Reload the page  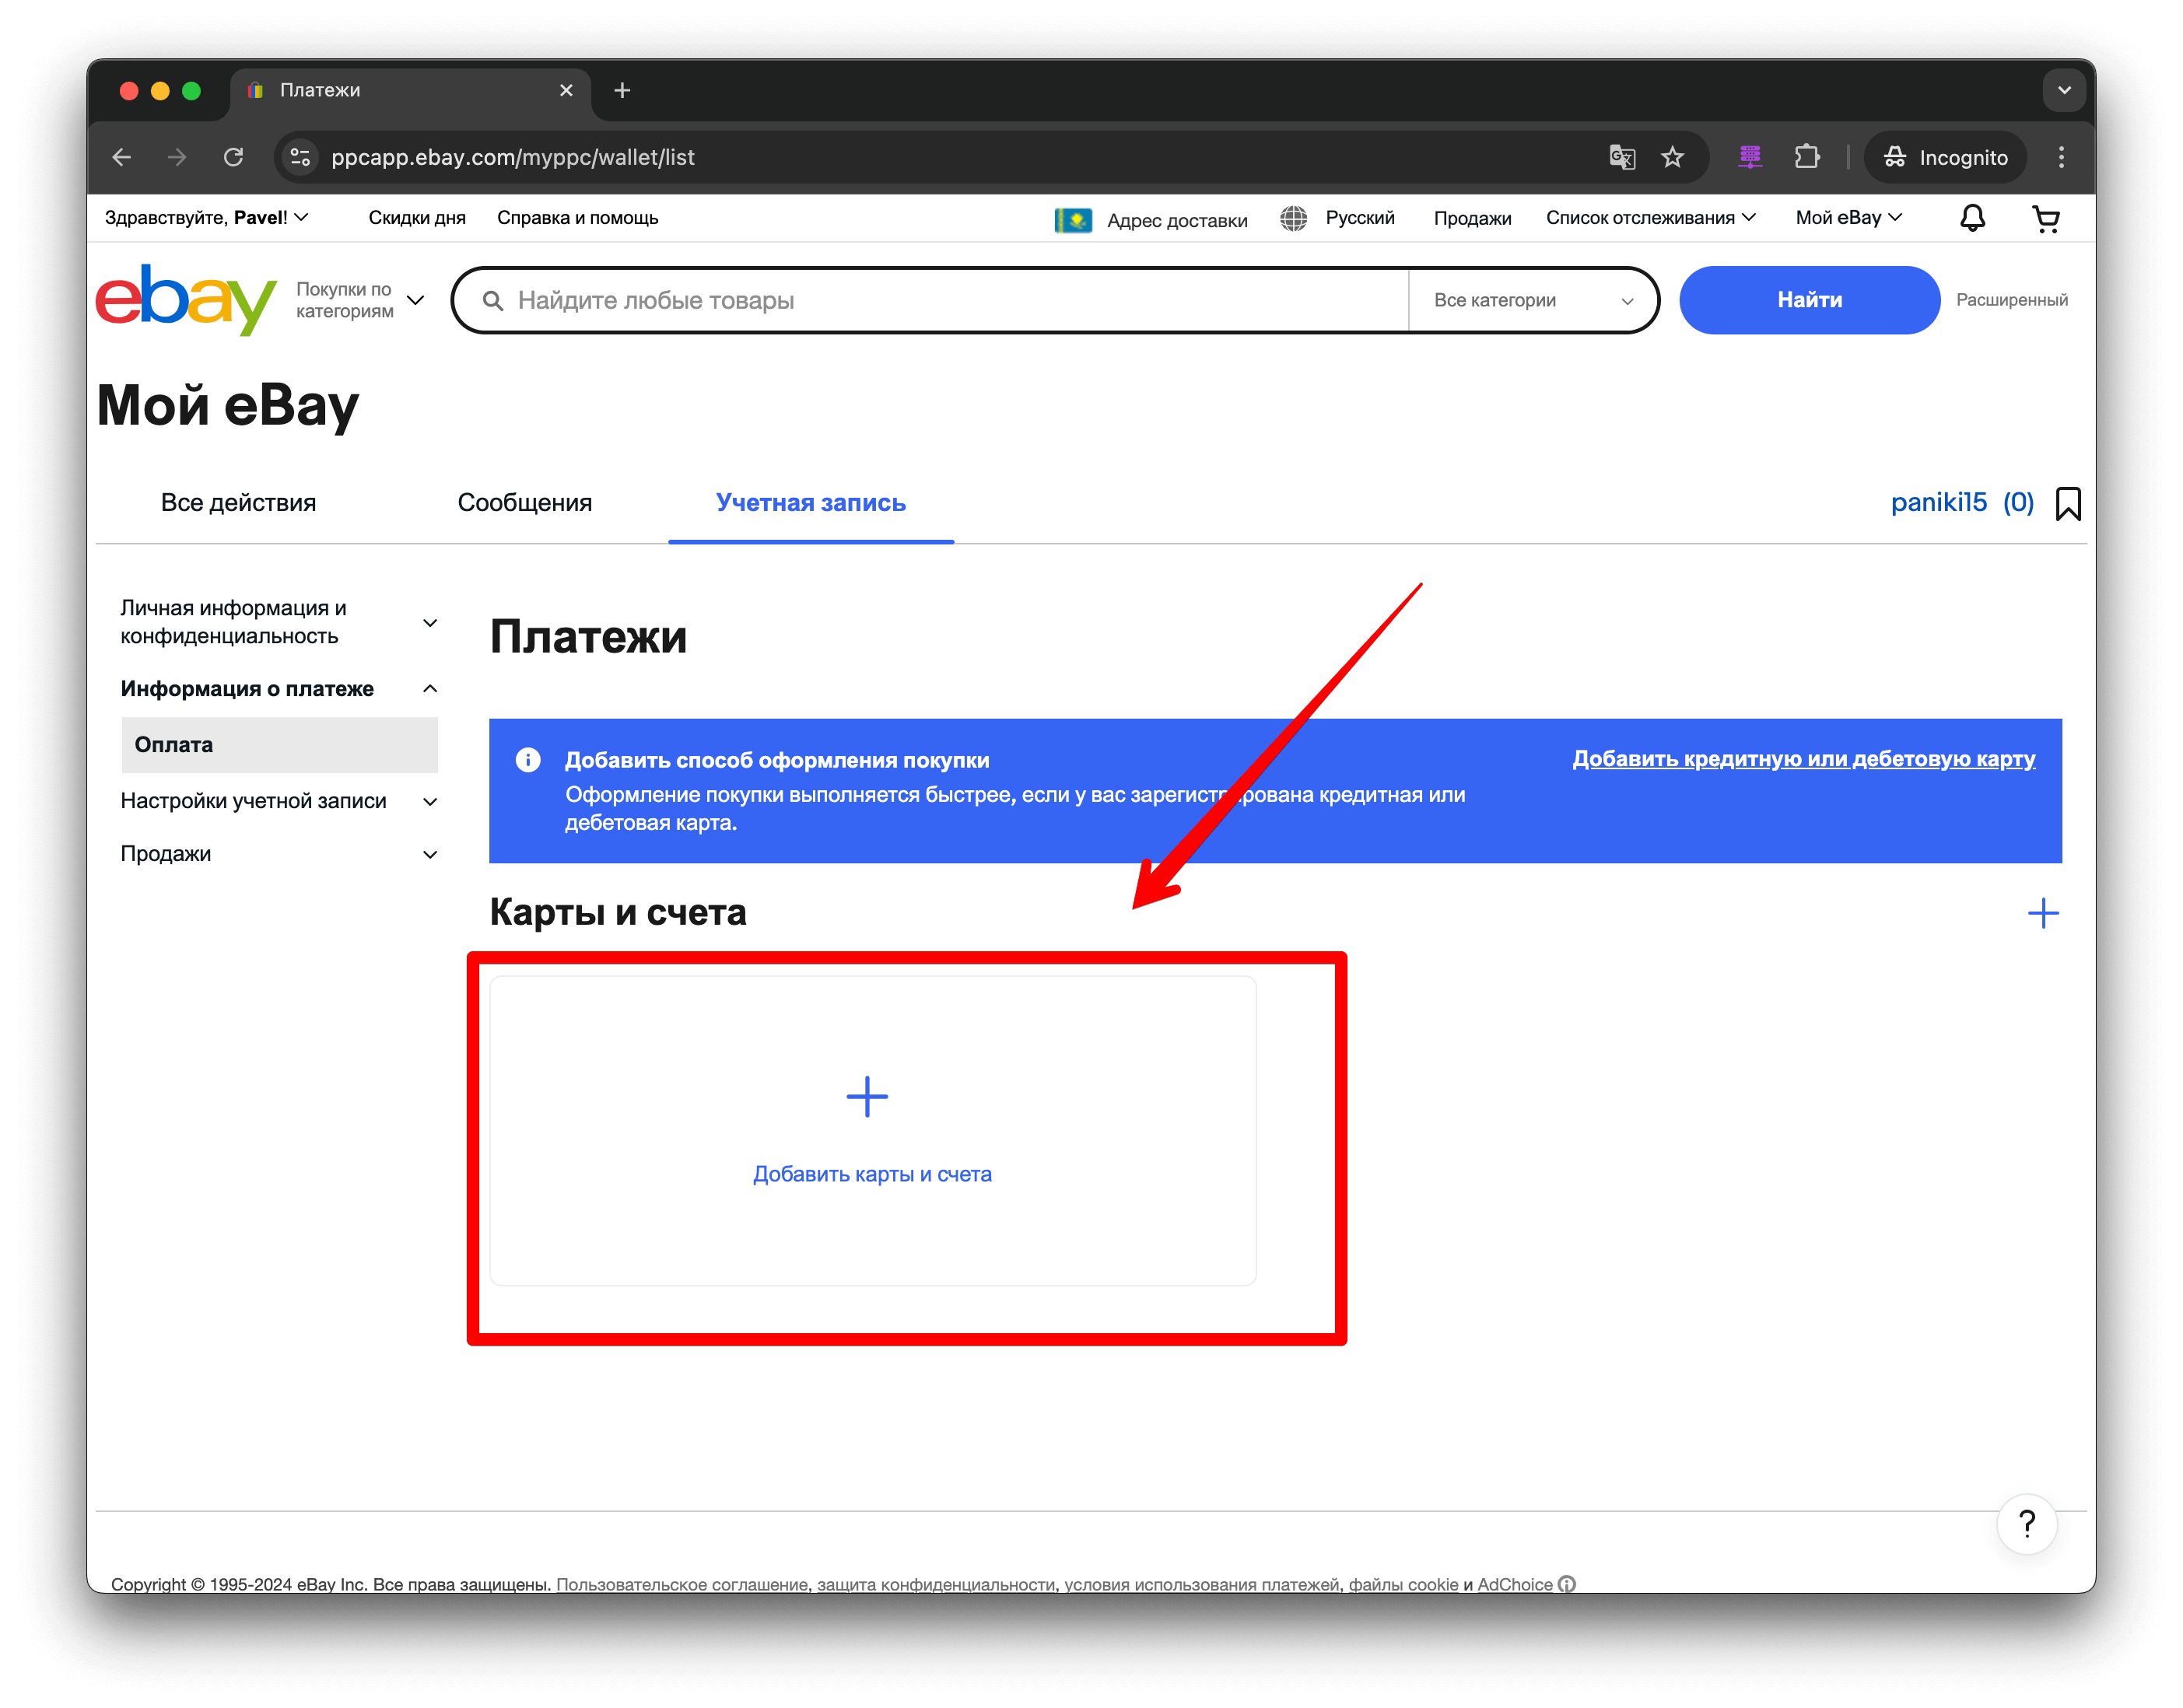[x=233, y=157]
